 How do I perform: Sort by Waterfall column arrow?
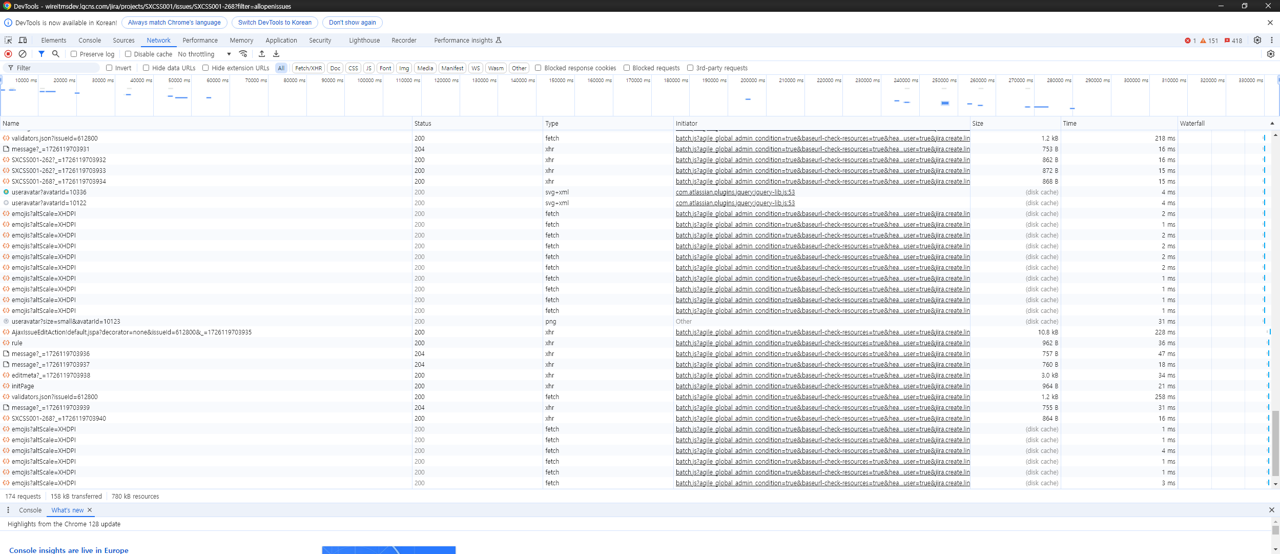point(1272,123)
